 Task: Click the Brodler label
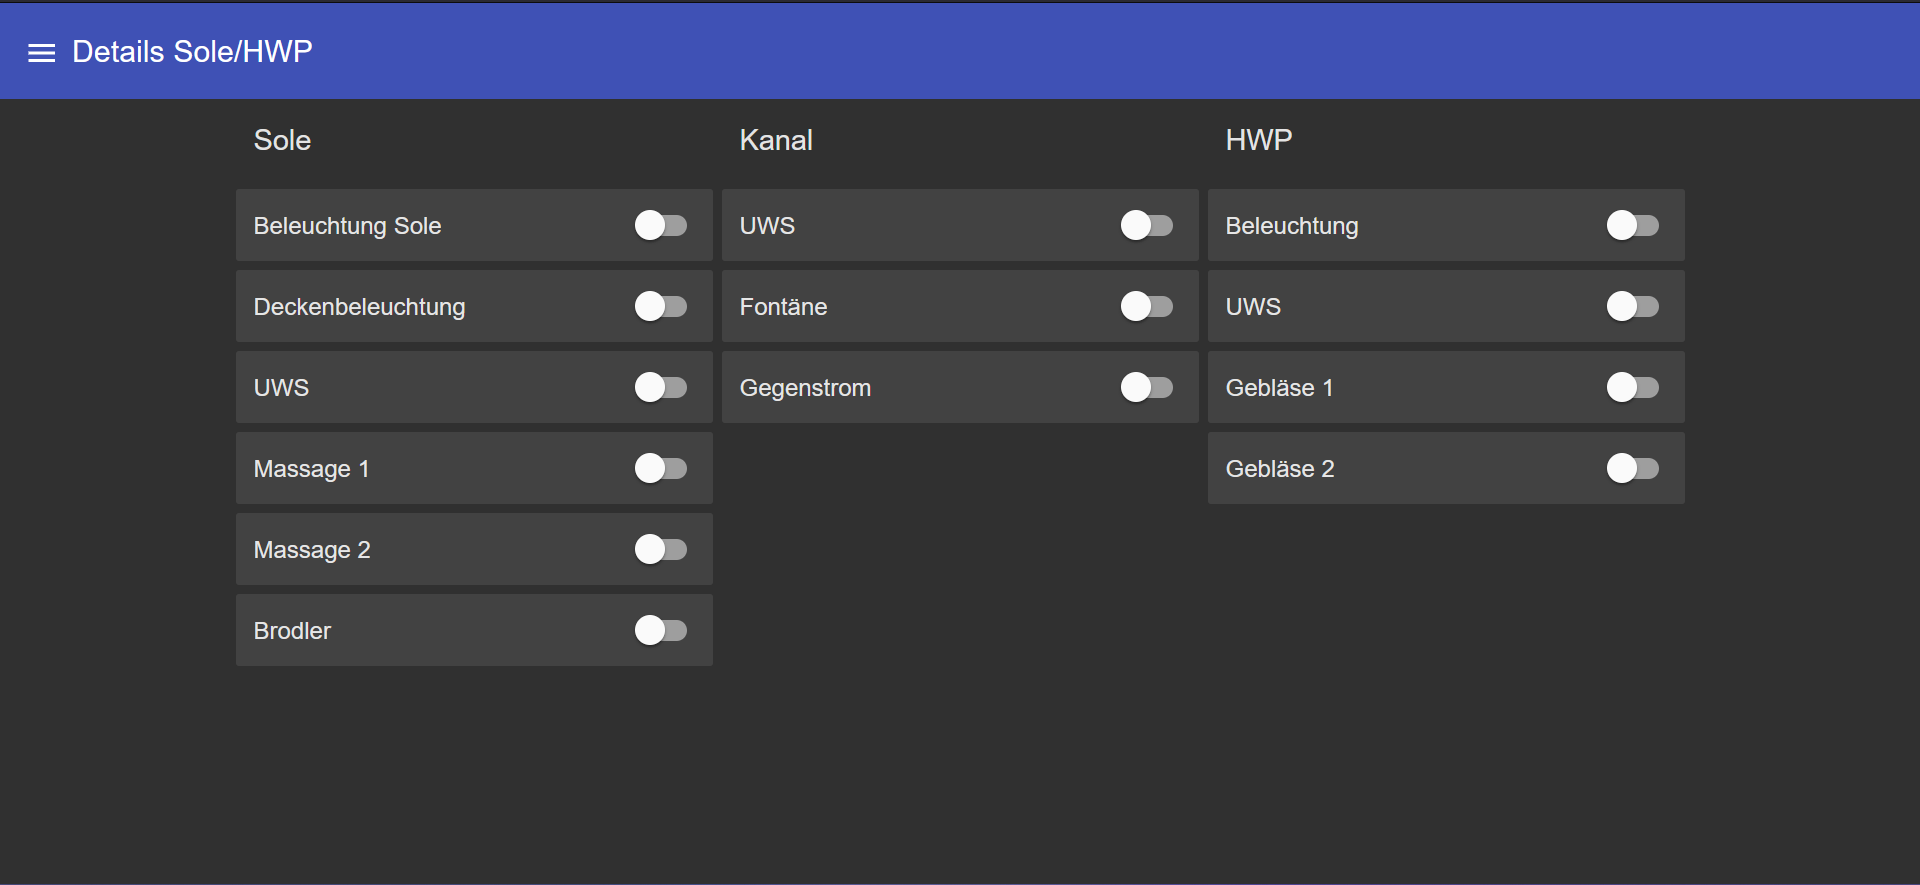tap(292, 631)
